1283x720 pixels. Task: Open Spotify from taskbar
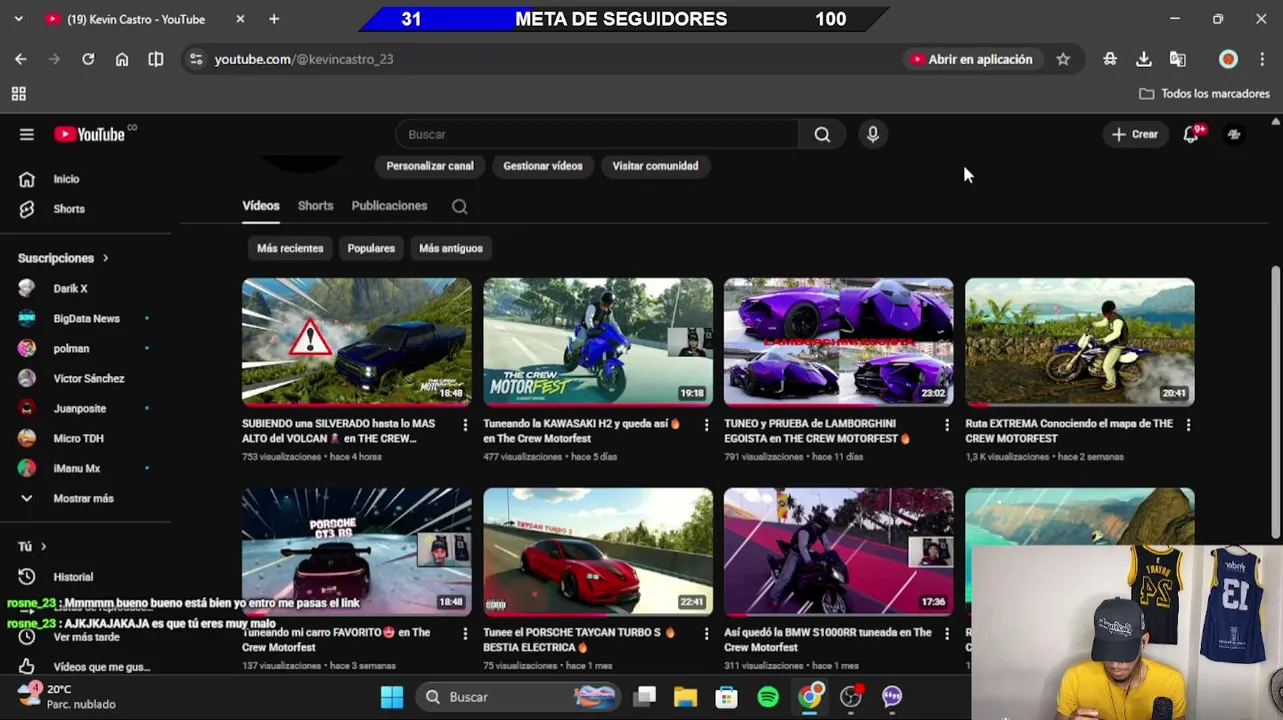point(768,696)
